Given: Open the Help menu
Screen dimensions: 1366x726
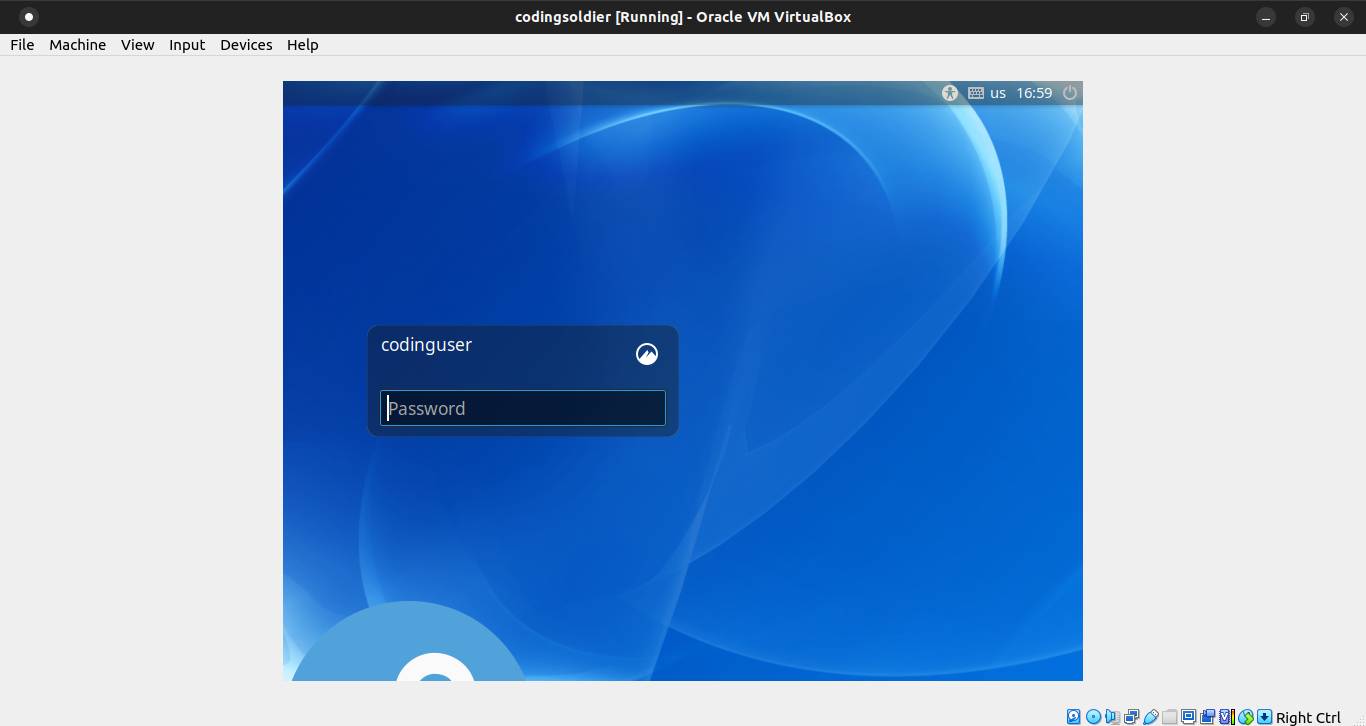Looking at the screenshot, I should [x=302, y=45].
